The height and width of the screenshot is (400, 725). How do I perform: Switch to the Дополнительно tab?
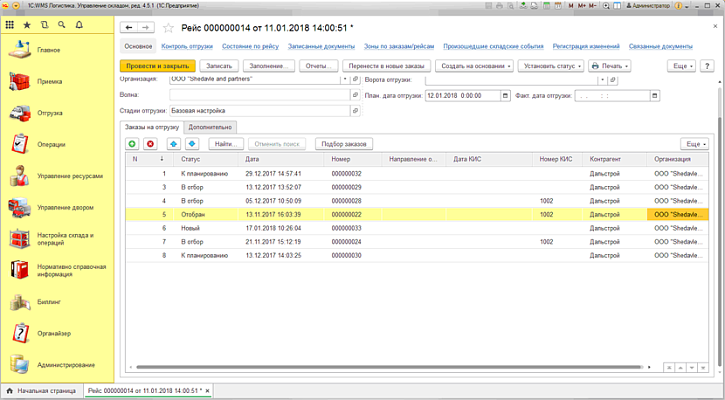point(211,127)
